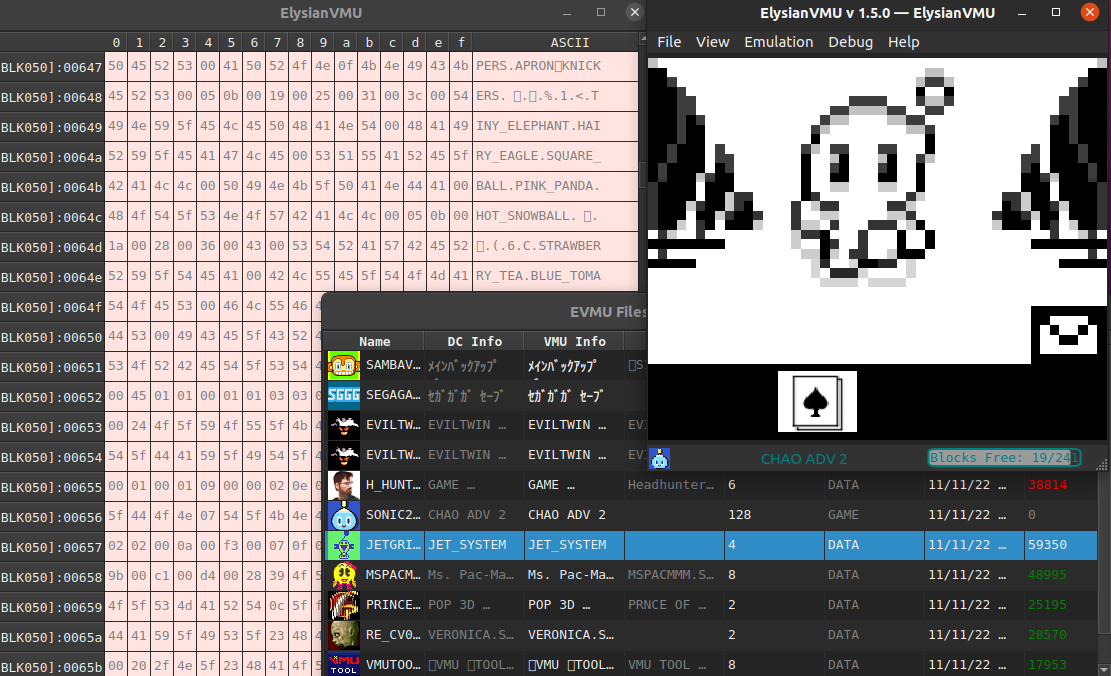Click the H_HUNT Headhunter face icon
This screenshot has height=676, width=1111.
click(344, 485)
